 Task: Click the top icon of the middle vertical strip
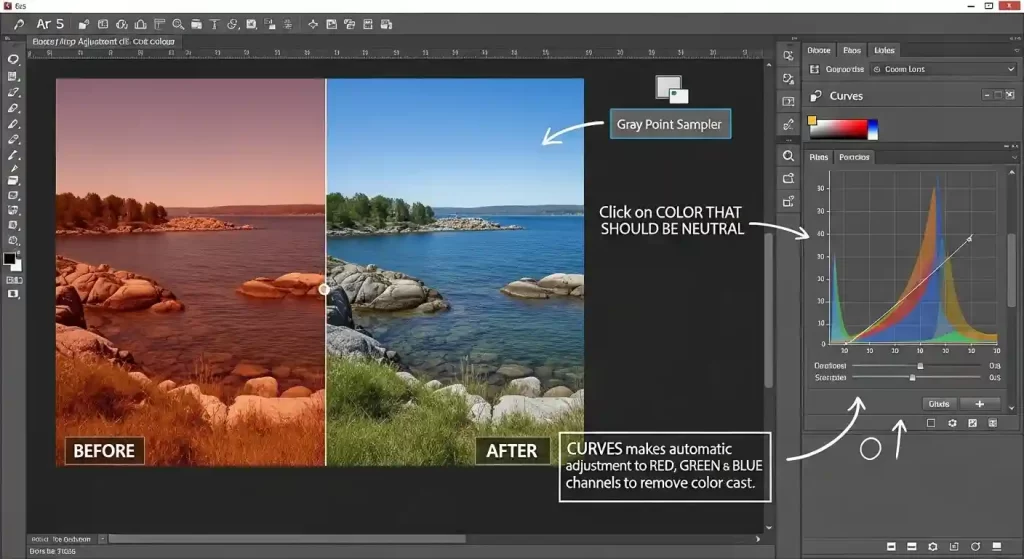click(788, 56)
